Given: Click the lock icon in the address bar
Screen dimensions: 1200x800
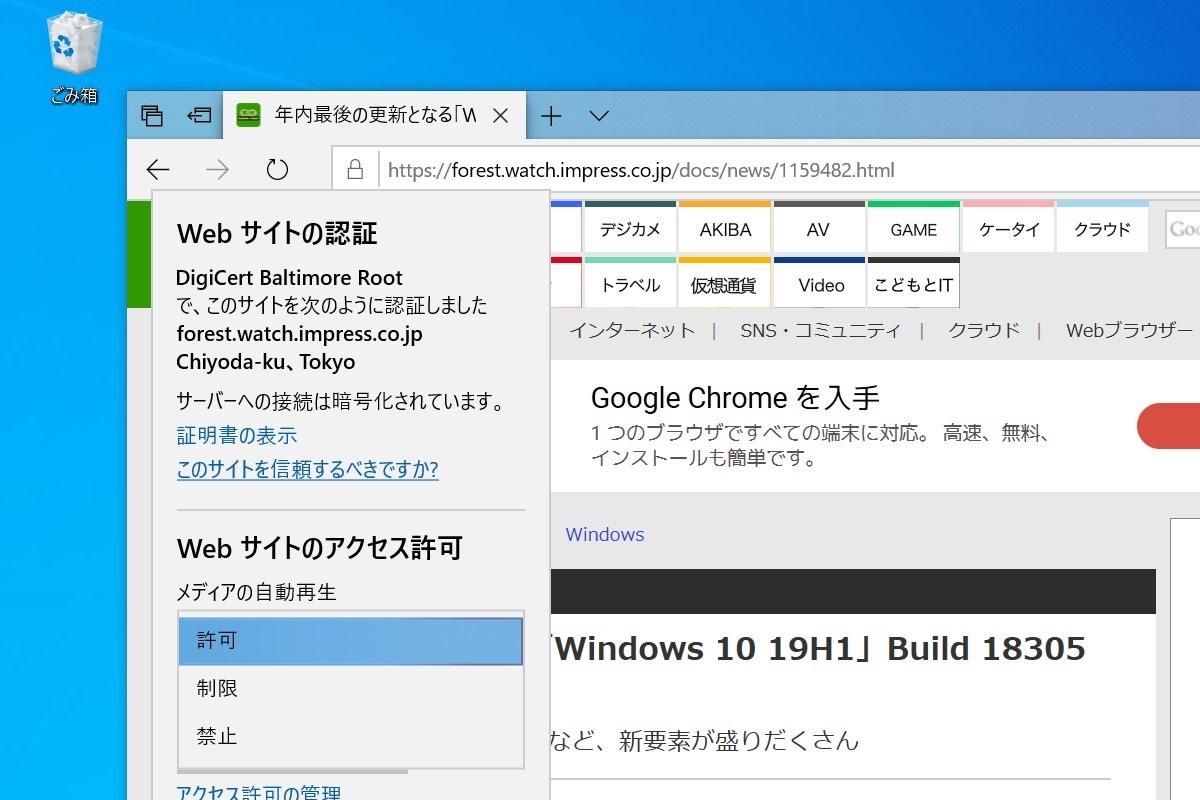Looking at the screenshot, I should [356, 170].
